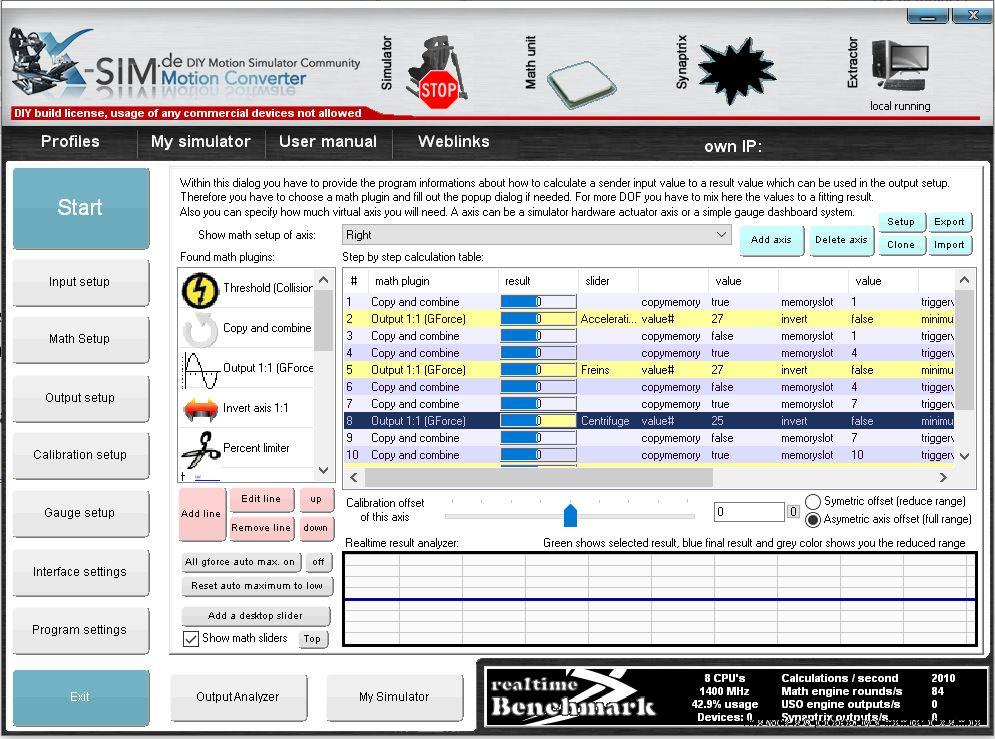
Task: Click the small 0 reset button beside offset field
Action: pos(793,512)
